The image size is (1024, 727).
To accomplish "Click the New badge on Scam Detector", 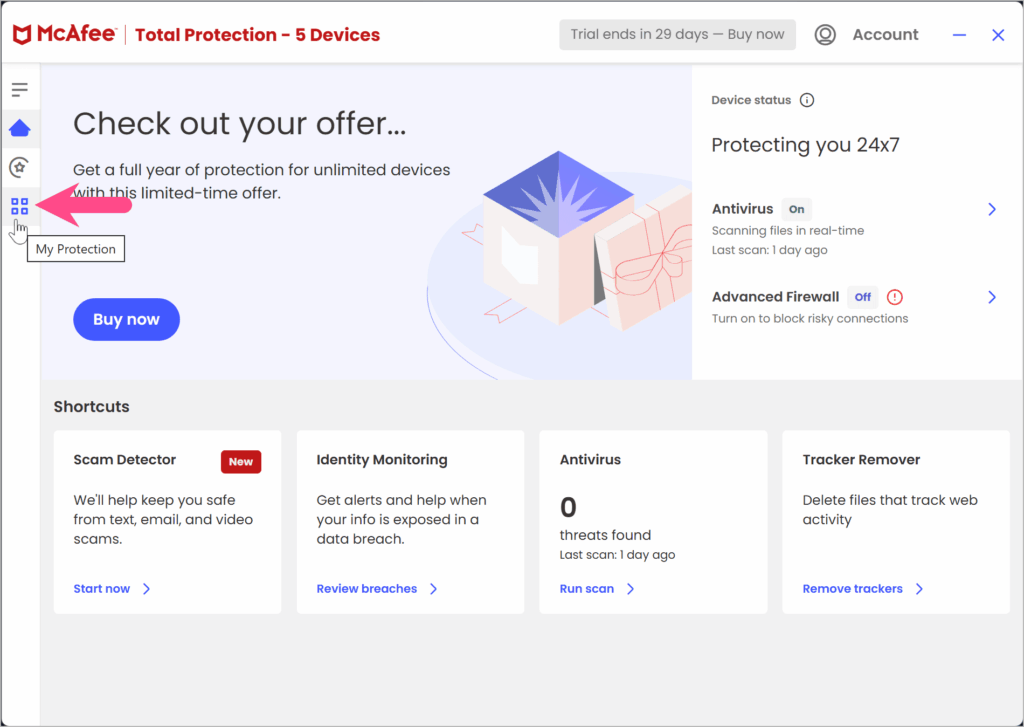I will click(x=240, y=461).
